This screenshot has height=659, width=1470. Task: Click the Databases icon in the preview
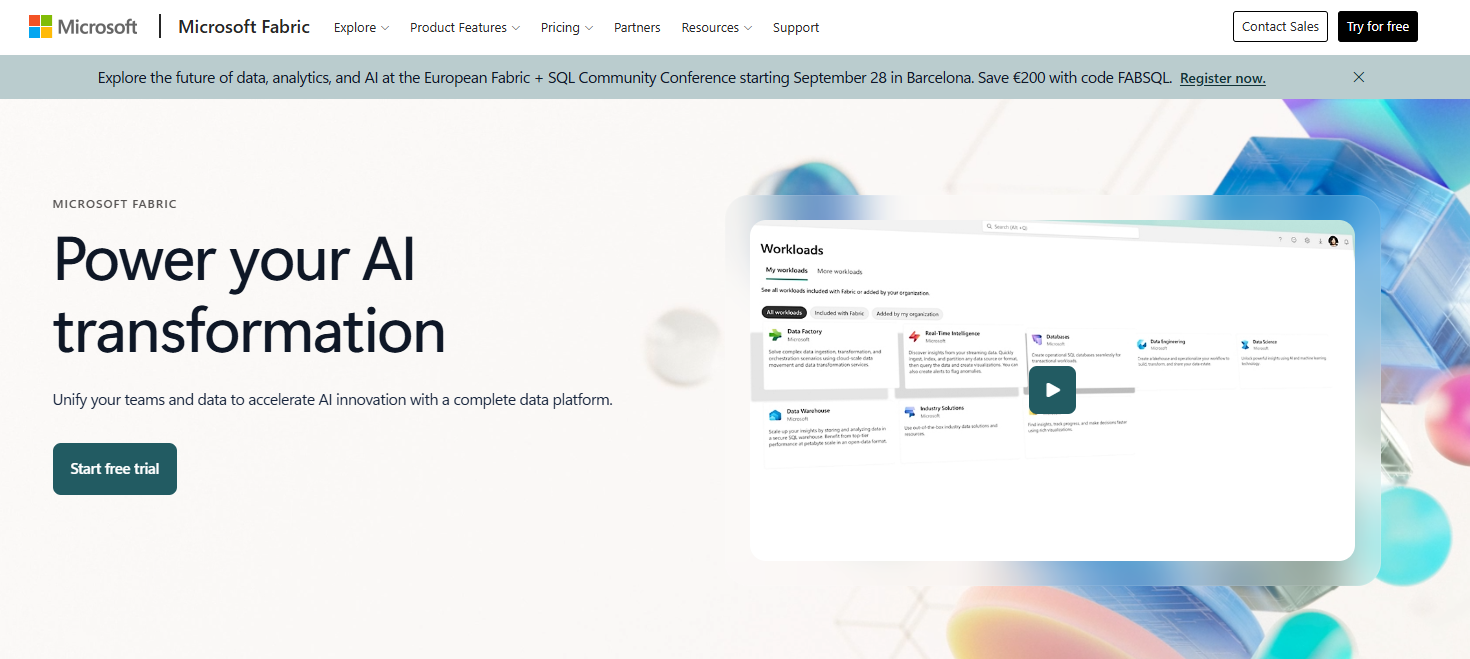(x=1037, y=340)
